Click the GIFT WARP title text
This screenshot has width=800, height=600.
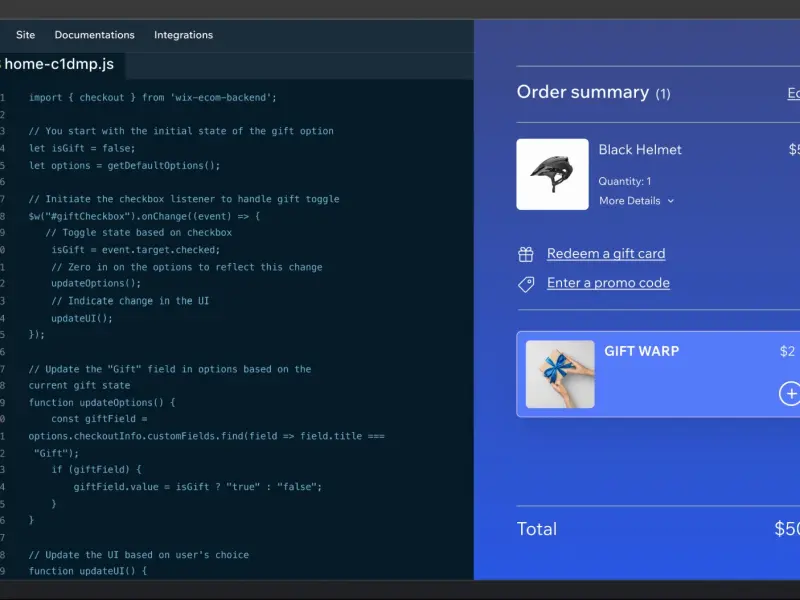[x=641, y=351]
